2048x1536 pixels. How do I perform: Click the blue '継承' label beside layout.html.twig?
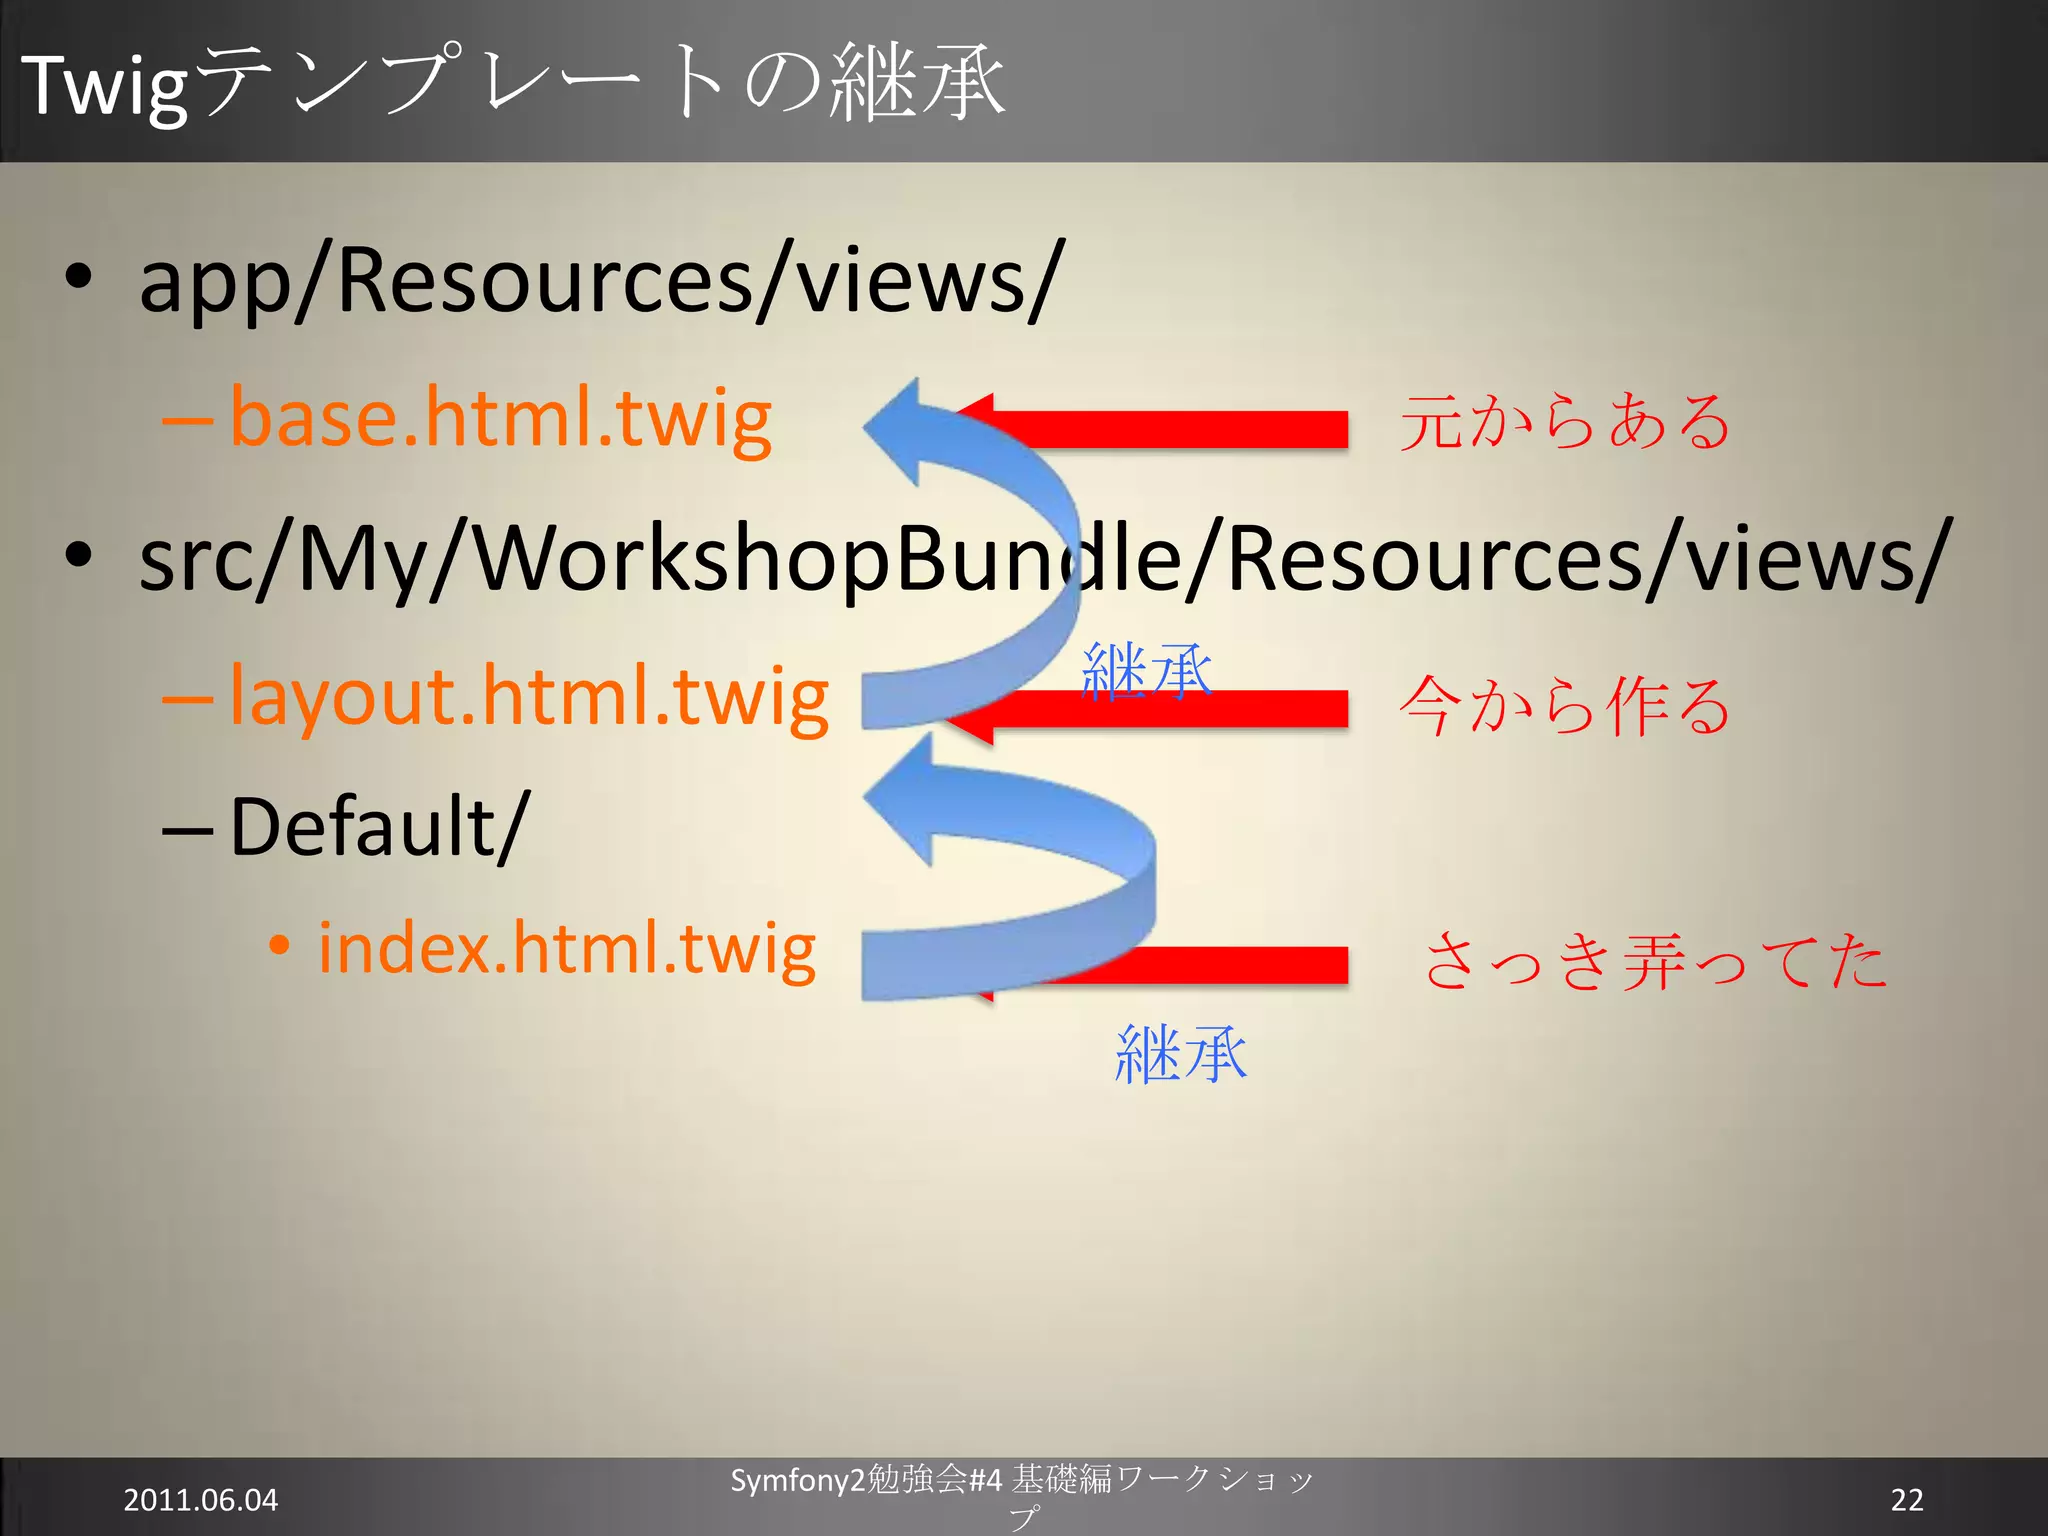(x=1147, y=671)
